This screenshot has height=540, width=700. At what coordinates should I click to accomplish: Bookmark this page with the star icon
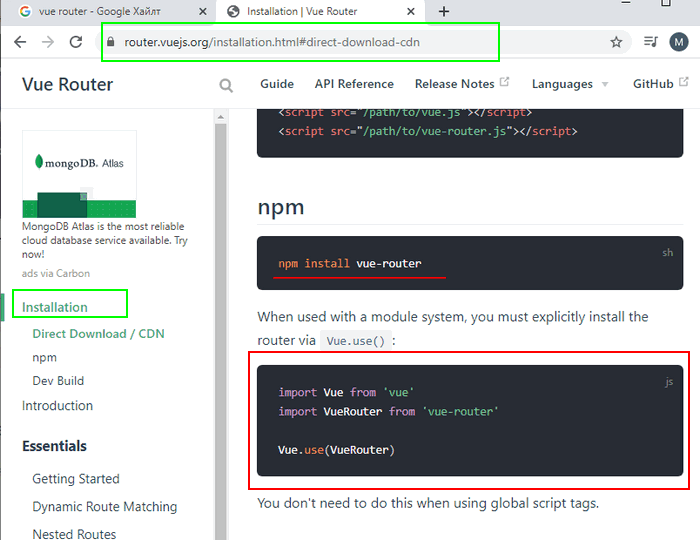point(616,42)
